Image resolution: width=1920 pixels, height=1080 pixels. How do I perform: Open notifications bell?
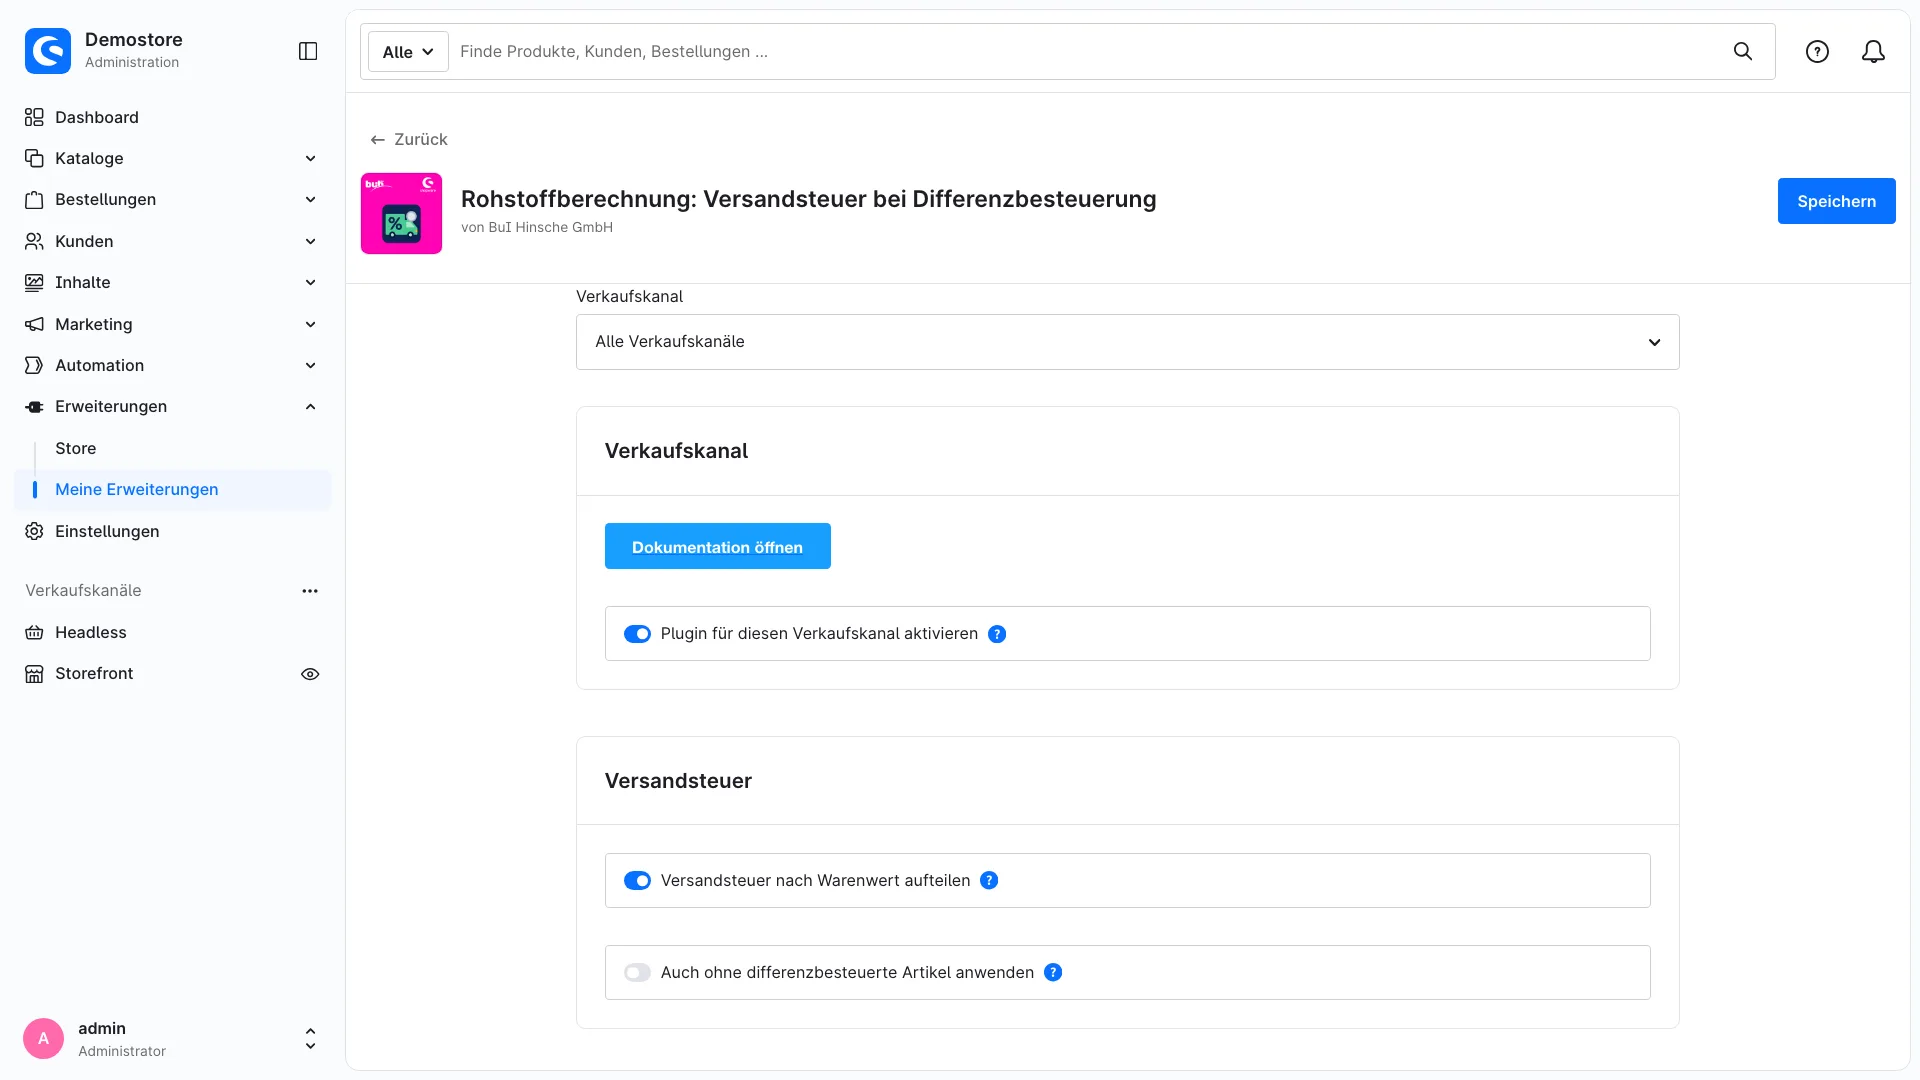tap(1873, 51)
